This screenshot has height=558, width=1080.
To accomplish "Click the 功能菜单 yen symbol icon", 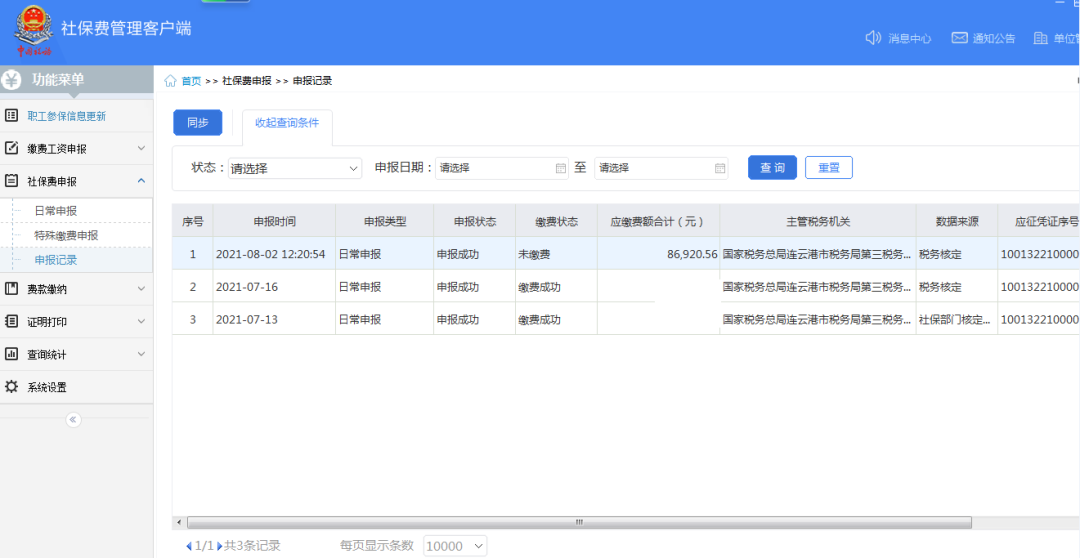I will tap(12, 80).
